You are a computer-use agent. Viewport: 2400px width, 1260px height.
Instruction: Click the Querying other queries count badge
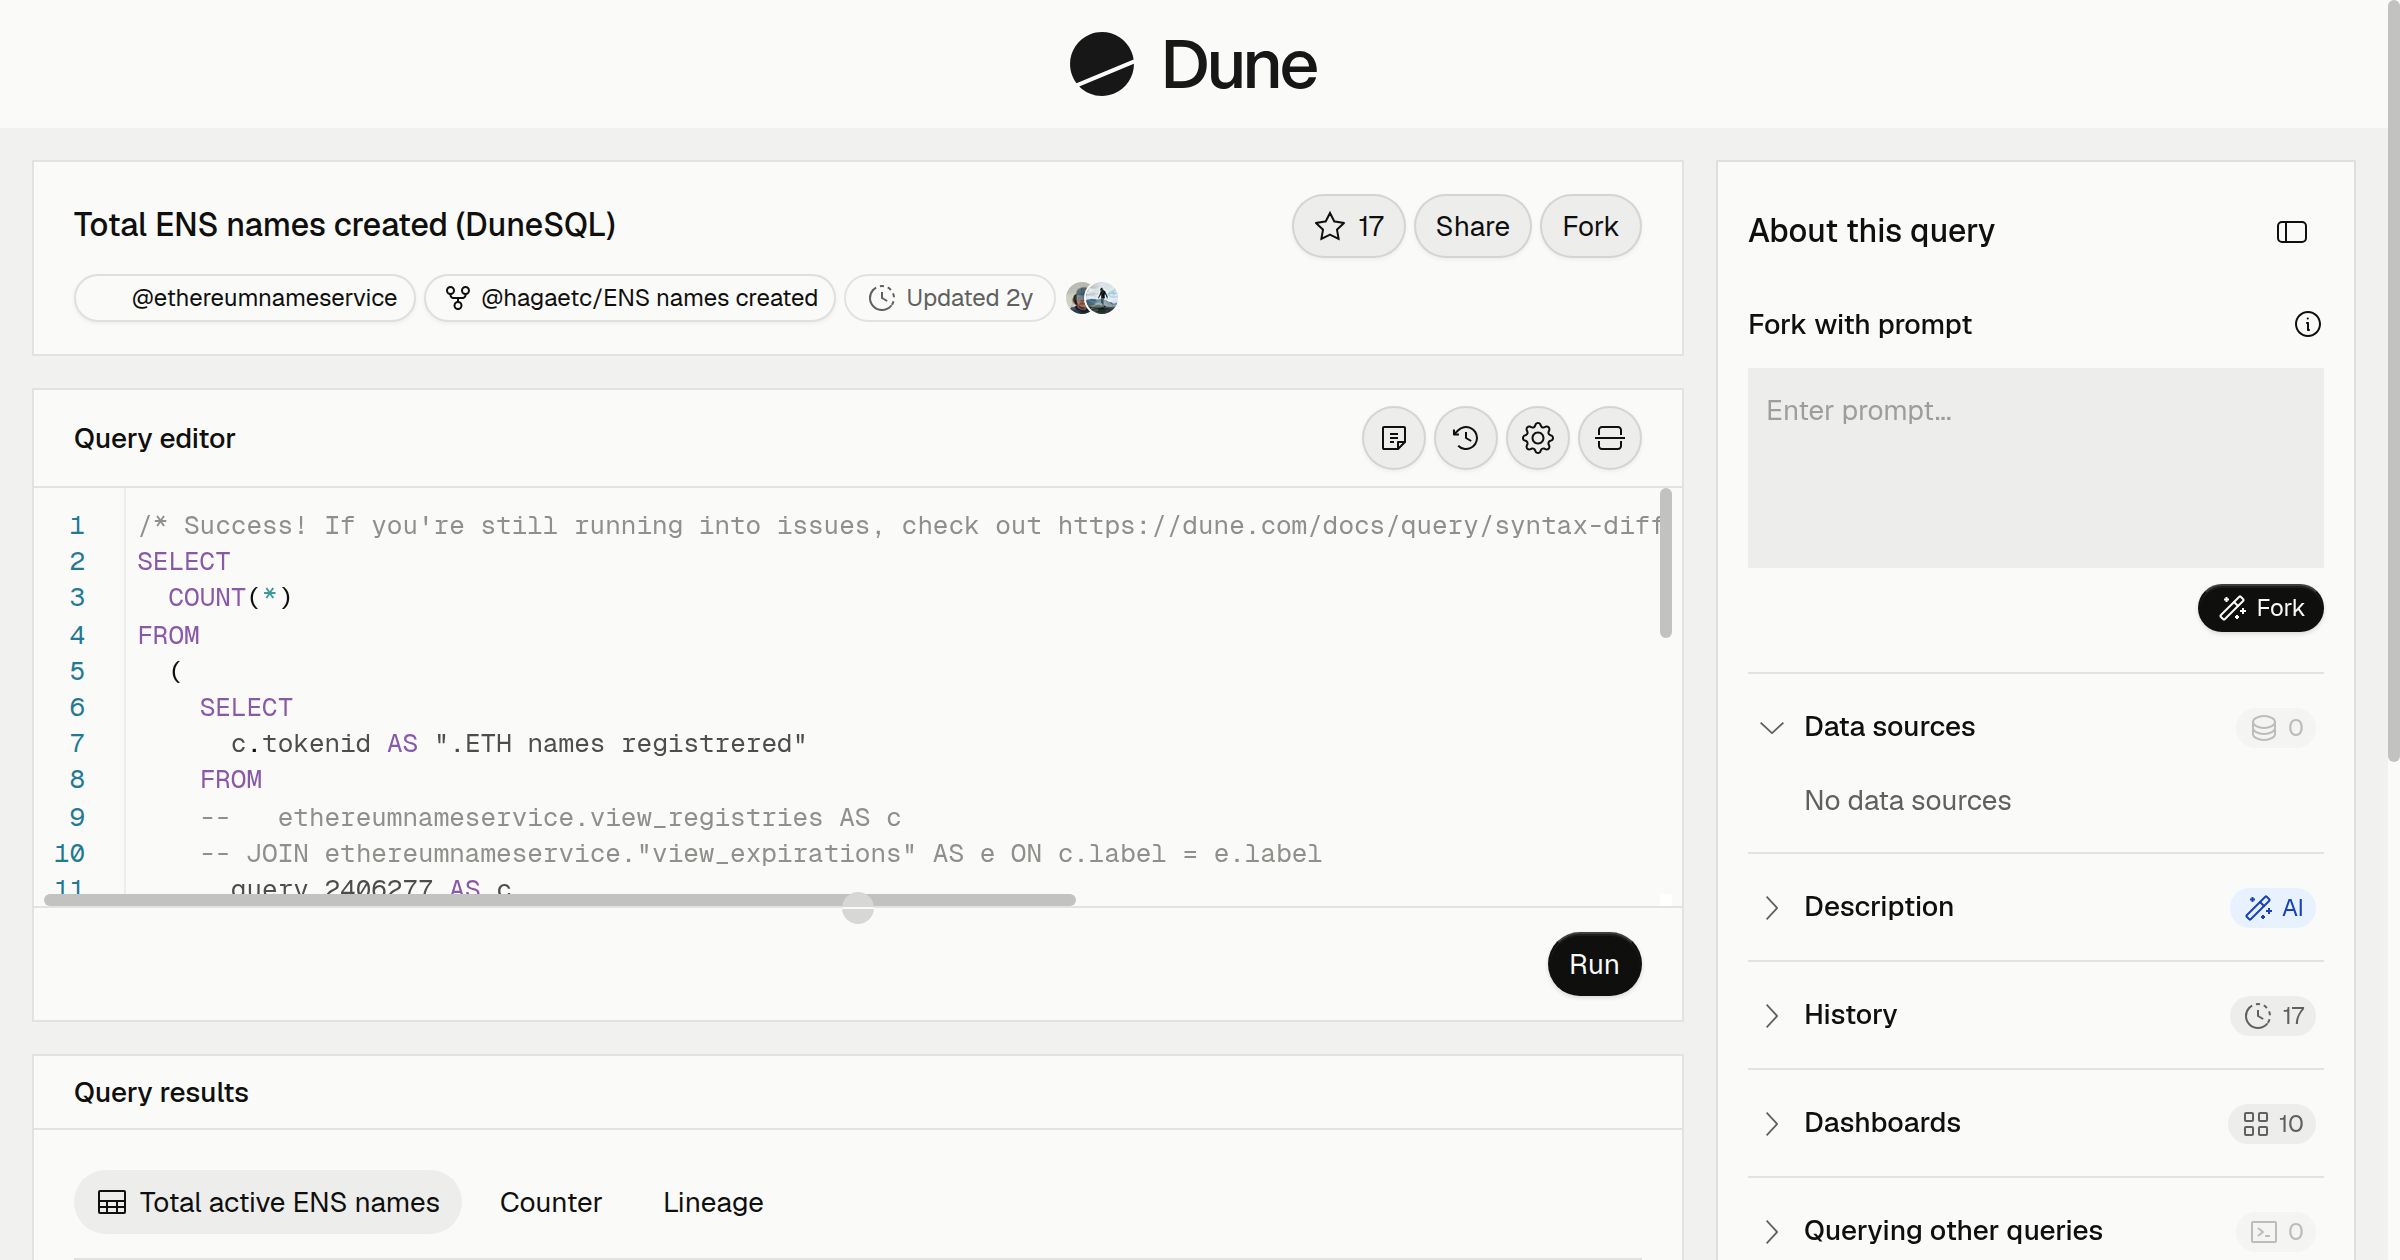[2275, 1231]
